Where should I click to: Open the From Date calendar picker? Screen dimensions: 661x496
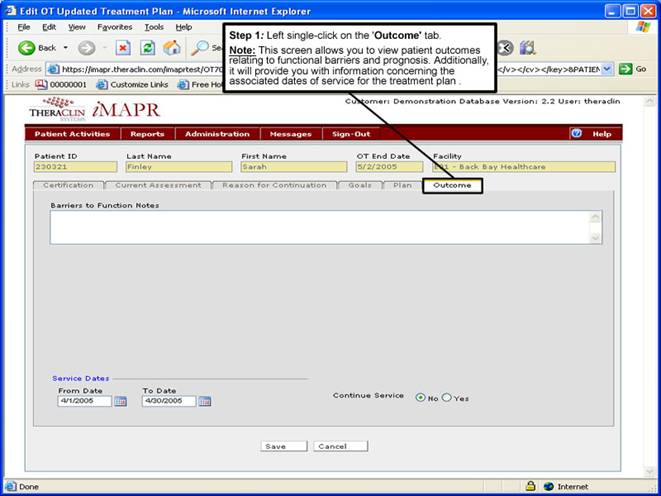[120, 401]
